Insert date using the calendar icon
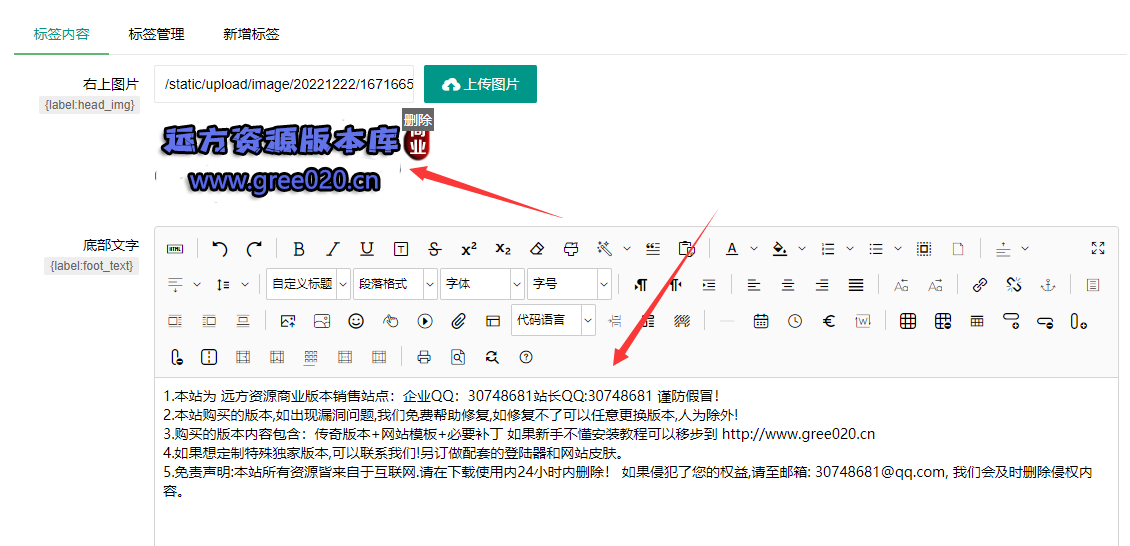Screen dimensions: 1130x546 pos(761,321)
